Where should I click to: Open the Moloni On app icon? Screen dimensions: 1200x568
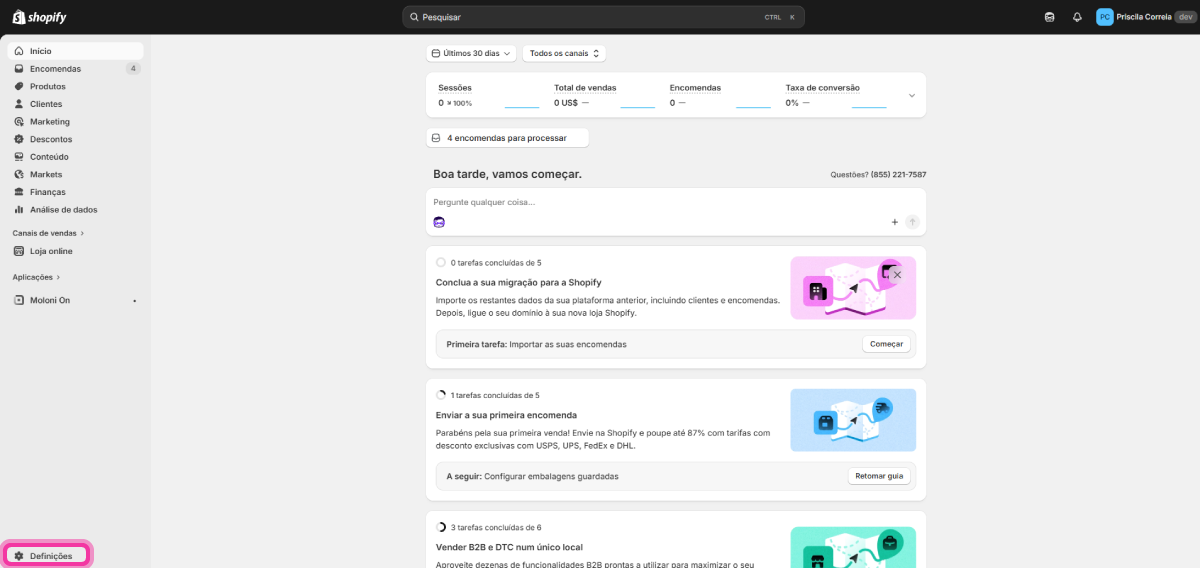19,300
